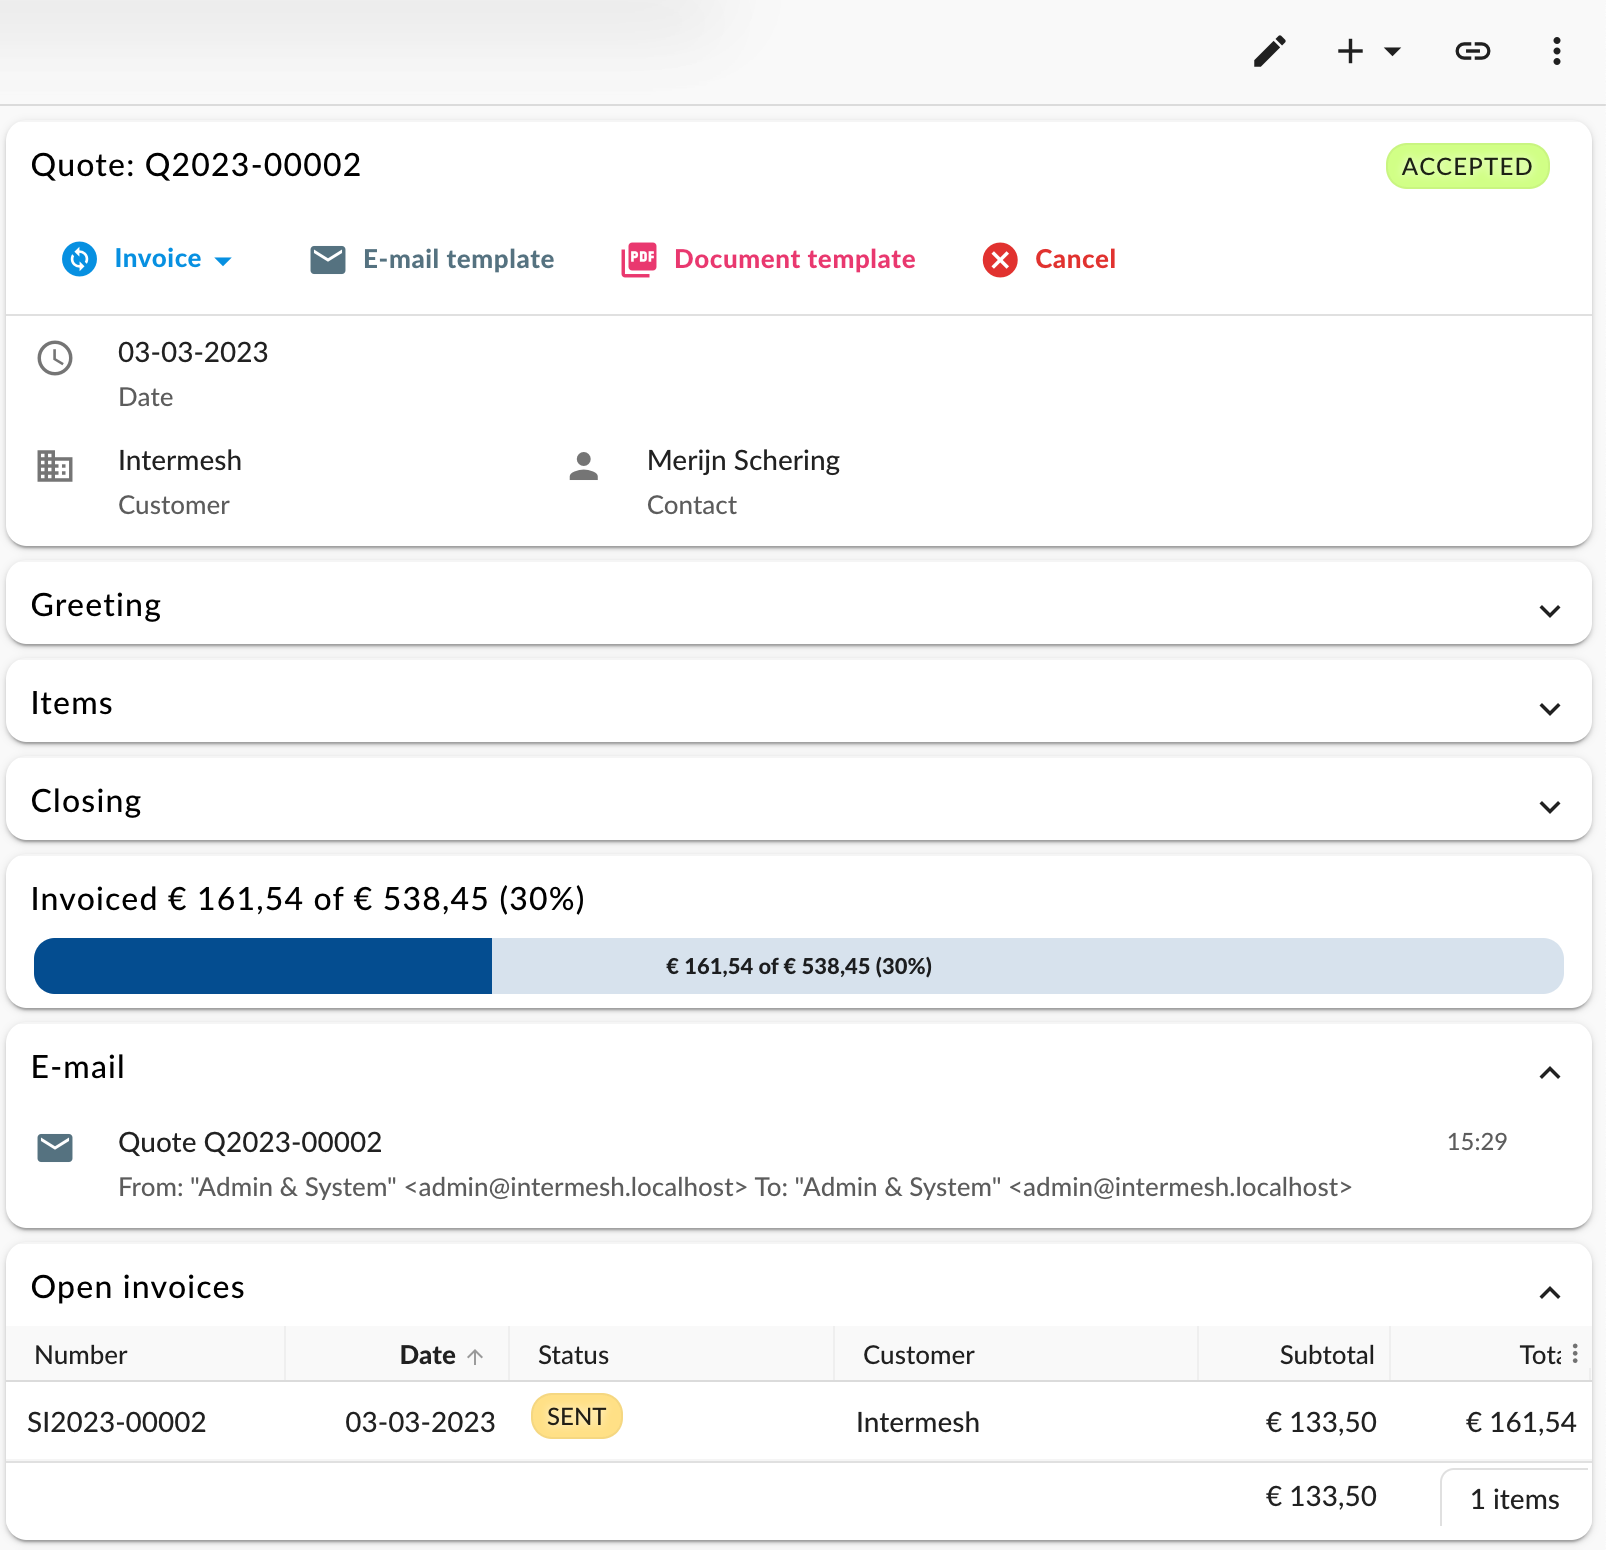This screenshot has height=1550, width=1606.
Task: Click the red Cancel button
Action: [1049, 259]
